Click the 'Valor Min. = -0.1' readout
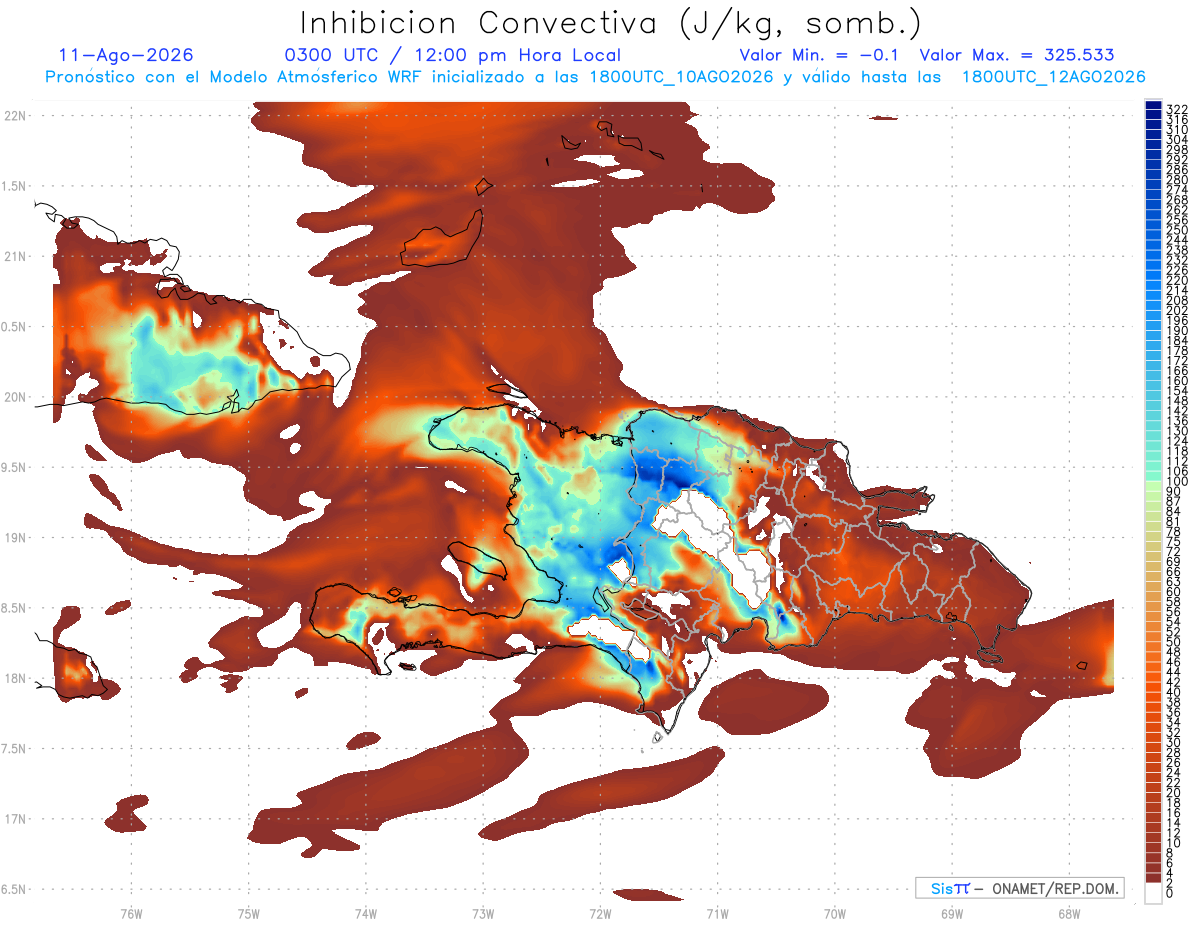1200x927 pixels. coord(821,55)
